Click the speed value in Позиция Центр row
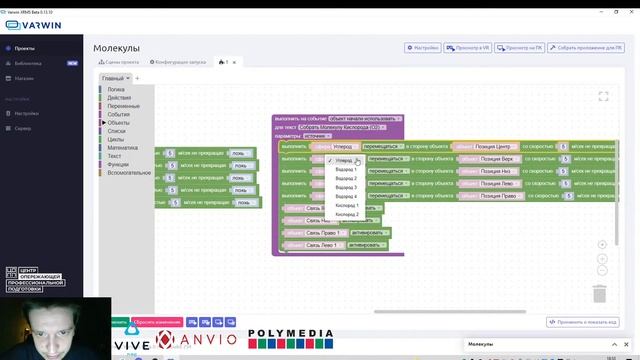The image size is (640, 360). click(x=563, y=147)
